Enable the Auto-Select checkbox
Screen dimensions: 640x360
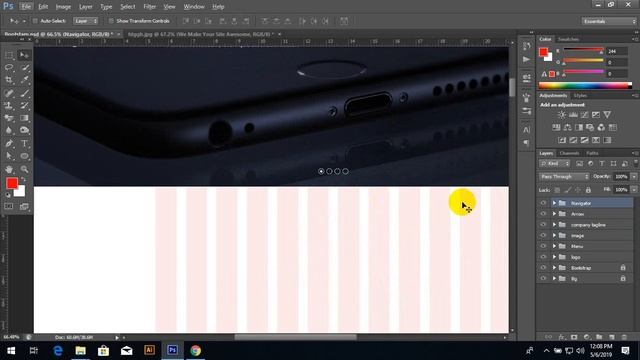click(35, 21)
